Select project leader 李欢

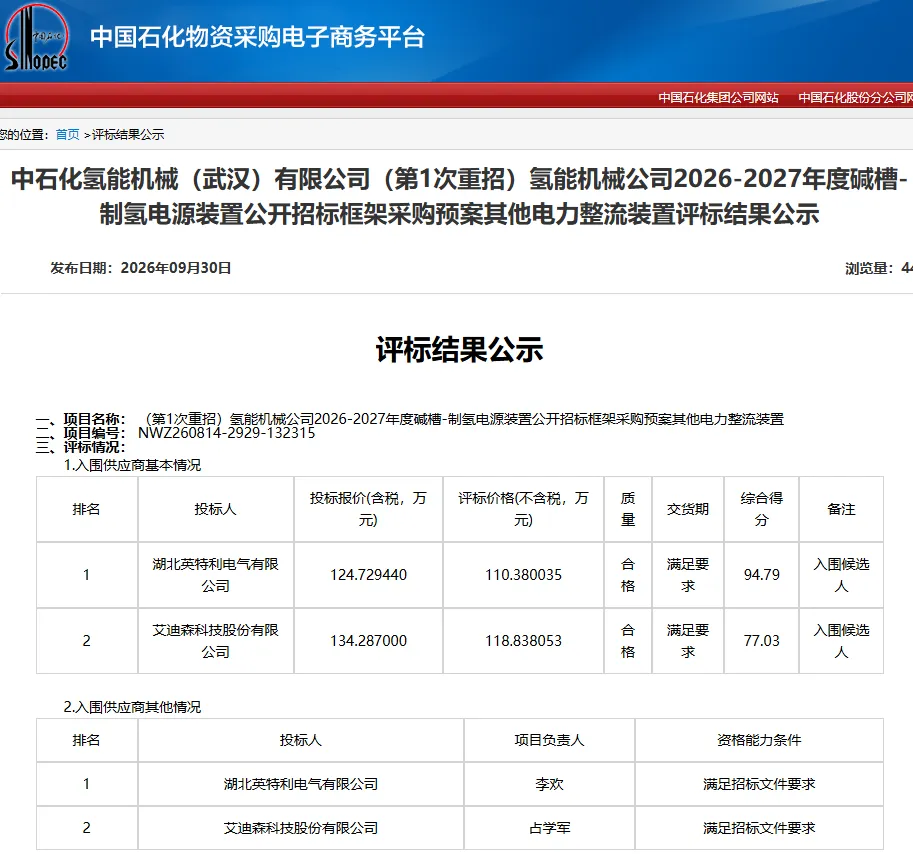(549, 784)
